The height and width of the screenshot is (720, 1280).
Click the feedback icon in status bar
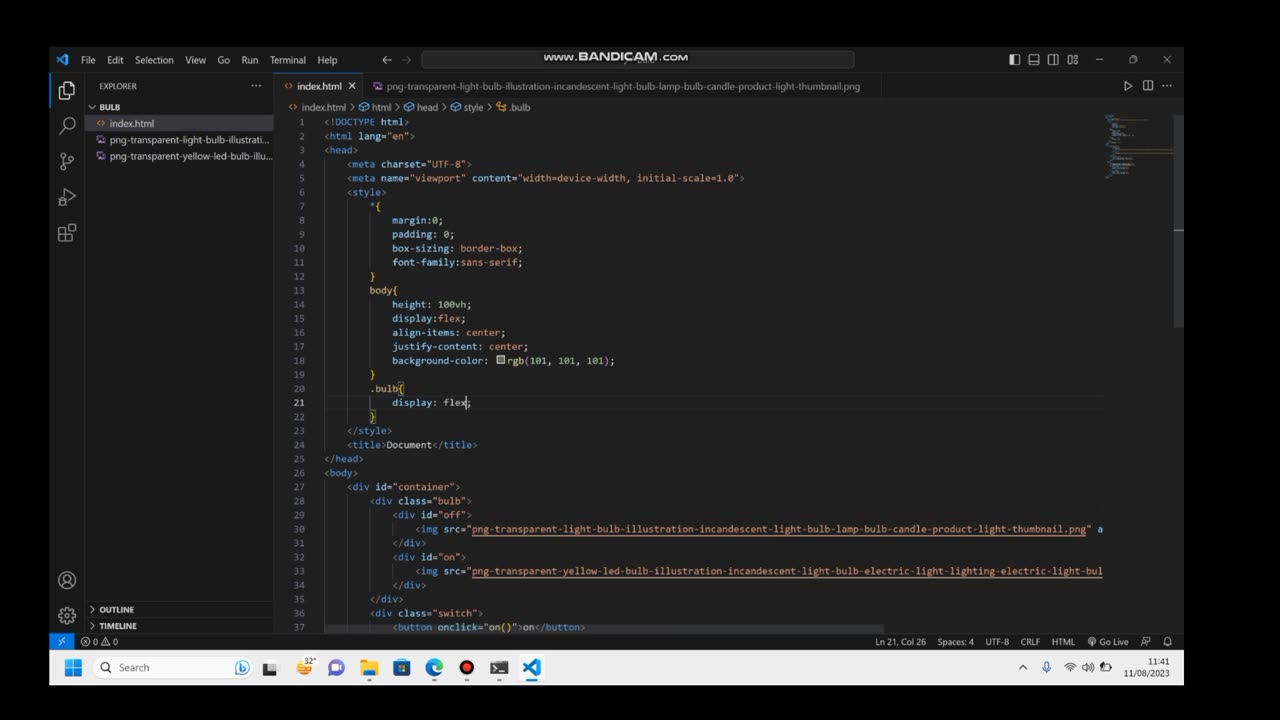point(1145,642)
